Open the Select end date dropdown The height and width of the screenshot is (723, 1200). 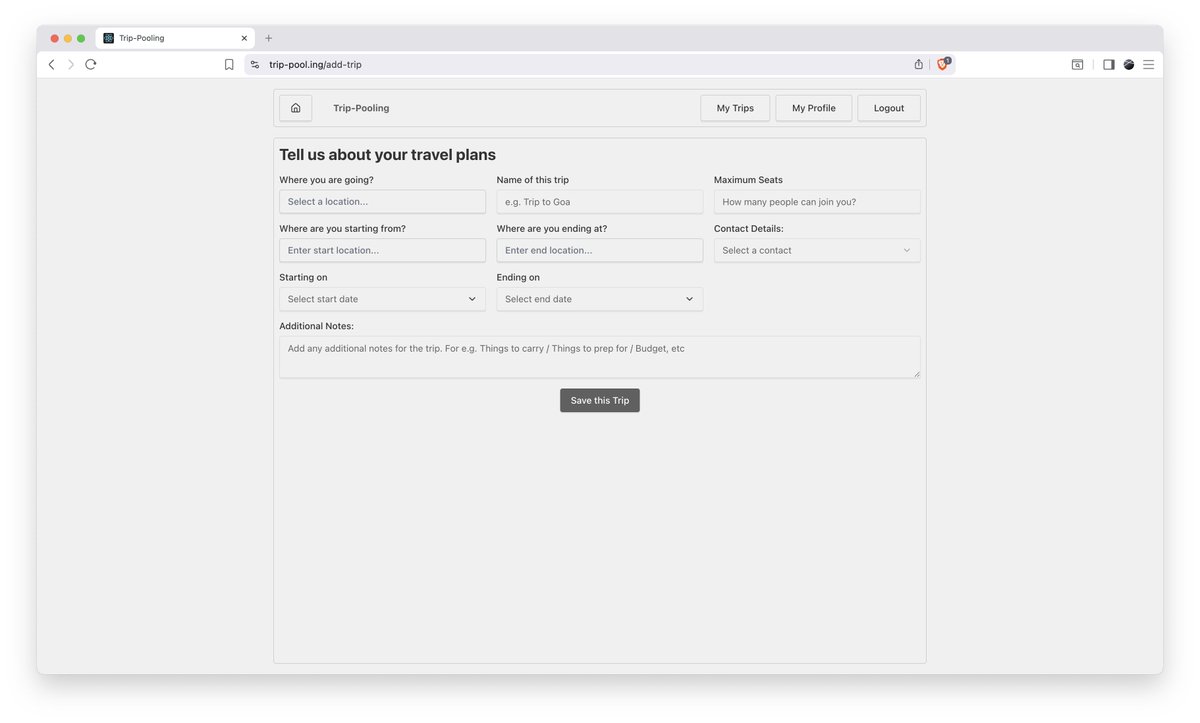(599, 298)
